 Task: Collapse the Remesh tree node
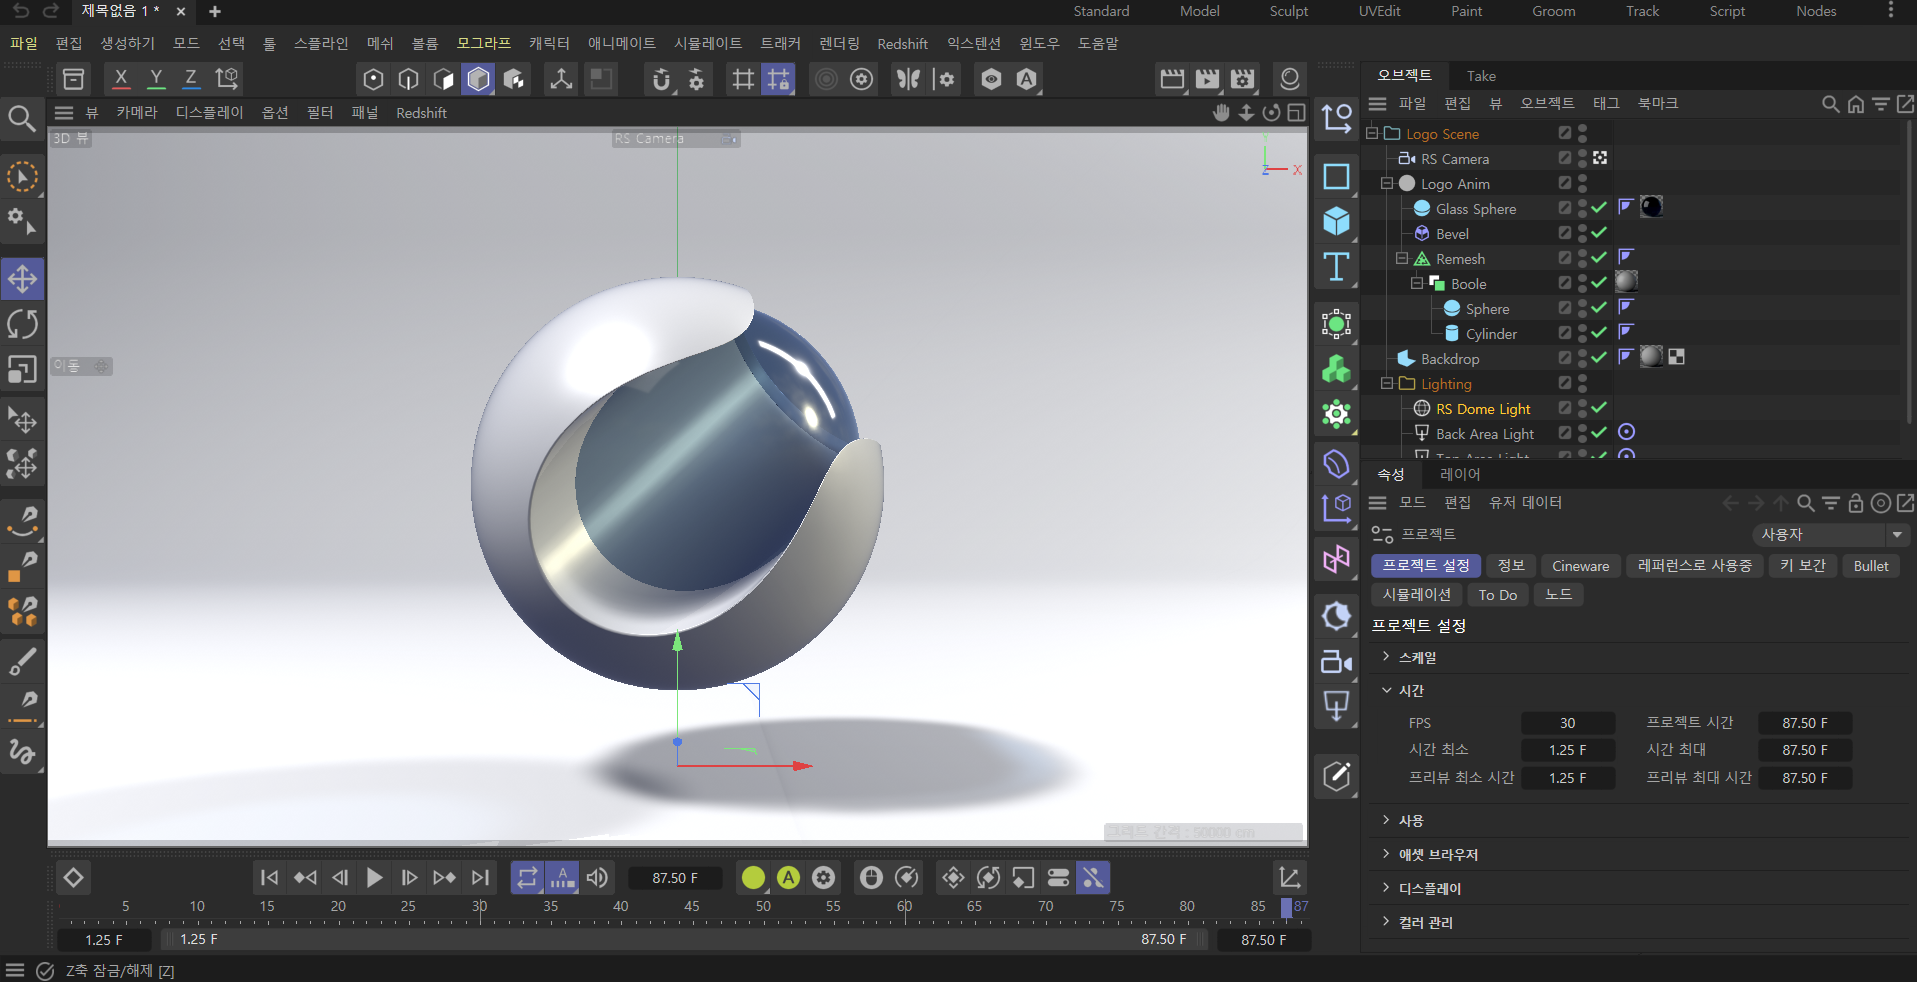click(x=1402, y=258)
